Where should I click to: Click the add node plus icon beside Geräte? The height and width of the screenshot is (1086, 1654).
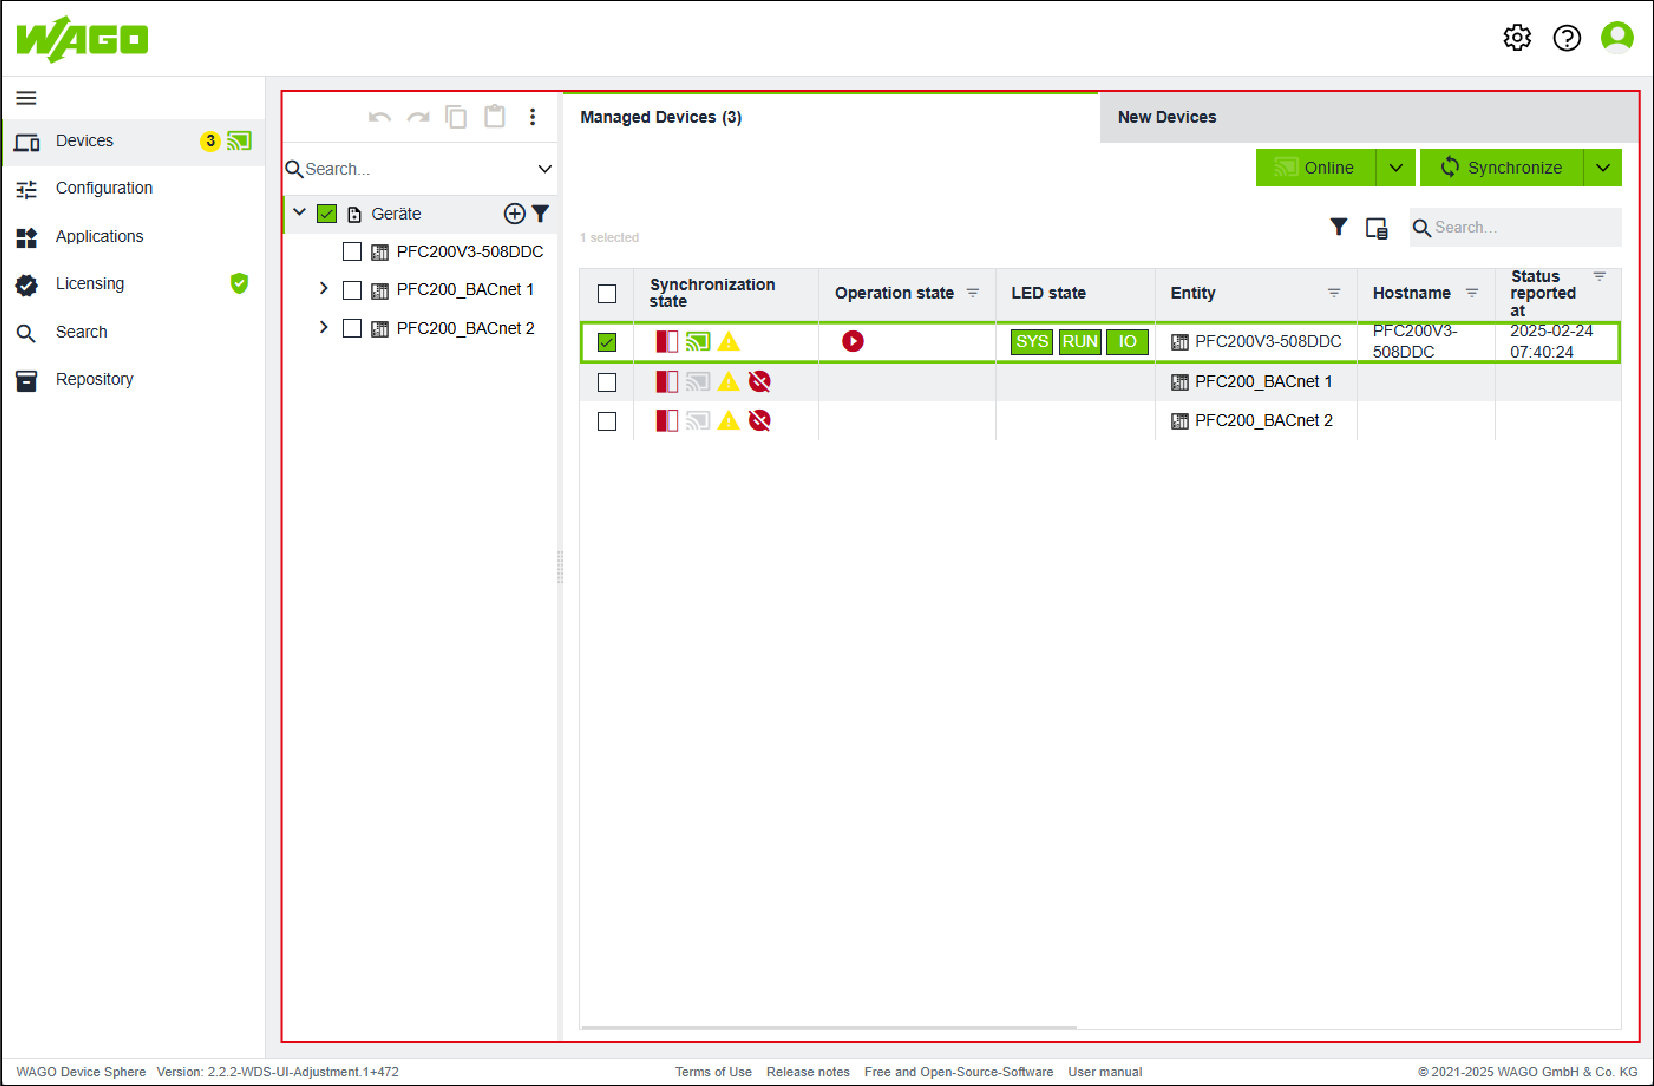(514, 213)
